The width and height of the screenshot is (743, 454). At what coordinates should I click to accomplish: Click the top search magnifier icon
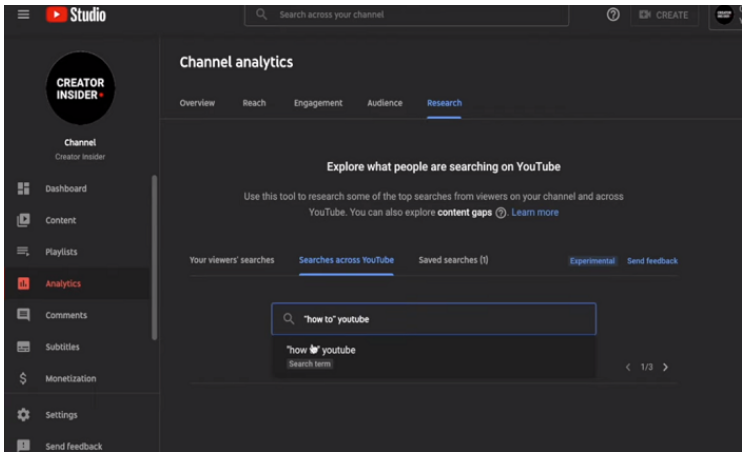coord(261,14)
